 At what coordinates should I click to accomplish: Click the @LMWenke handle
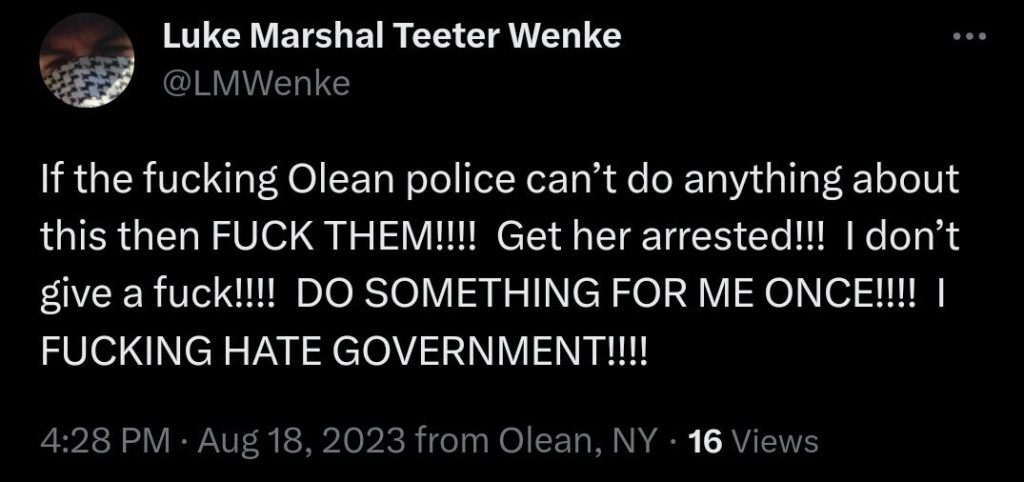[255, 86]
